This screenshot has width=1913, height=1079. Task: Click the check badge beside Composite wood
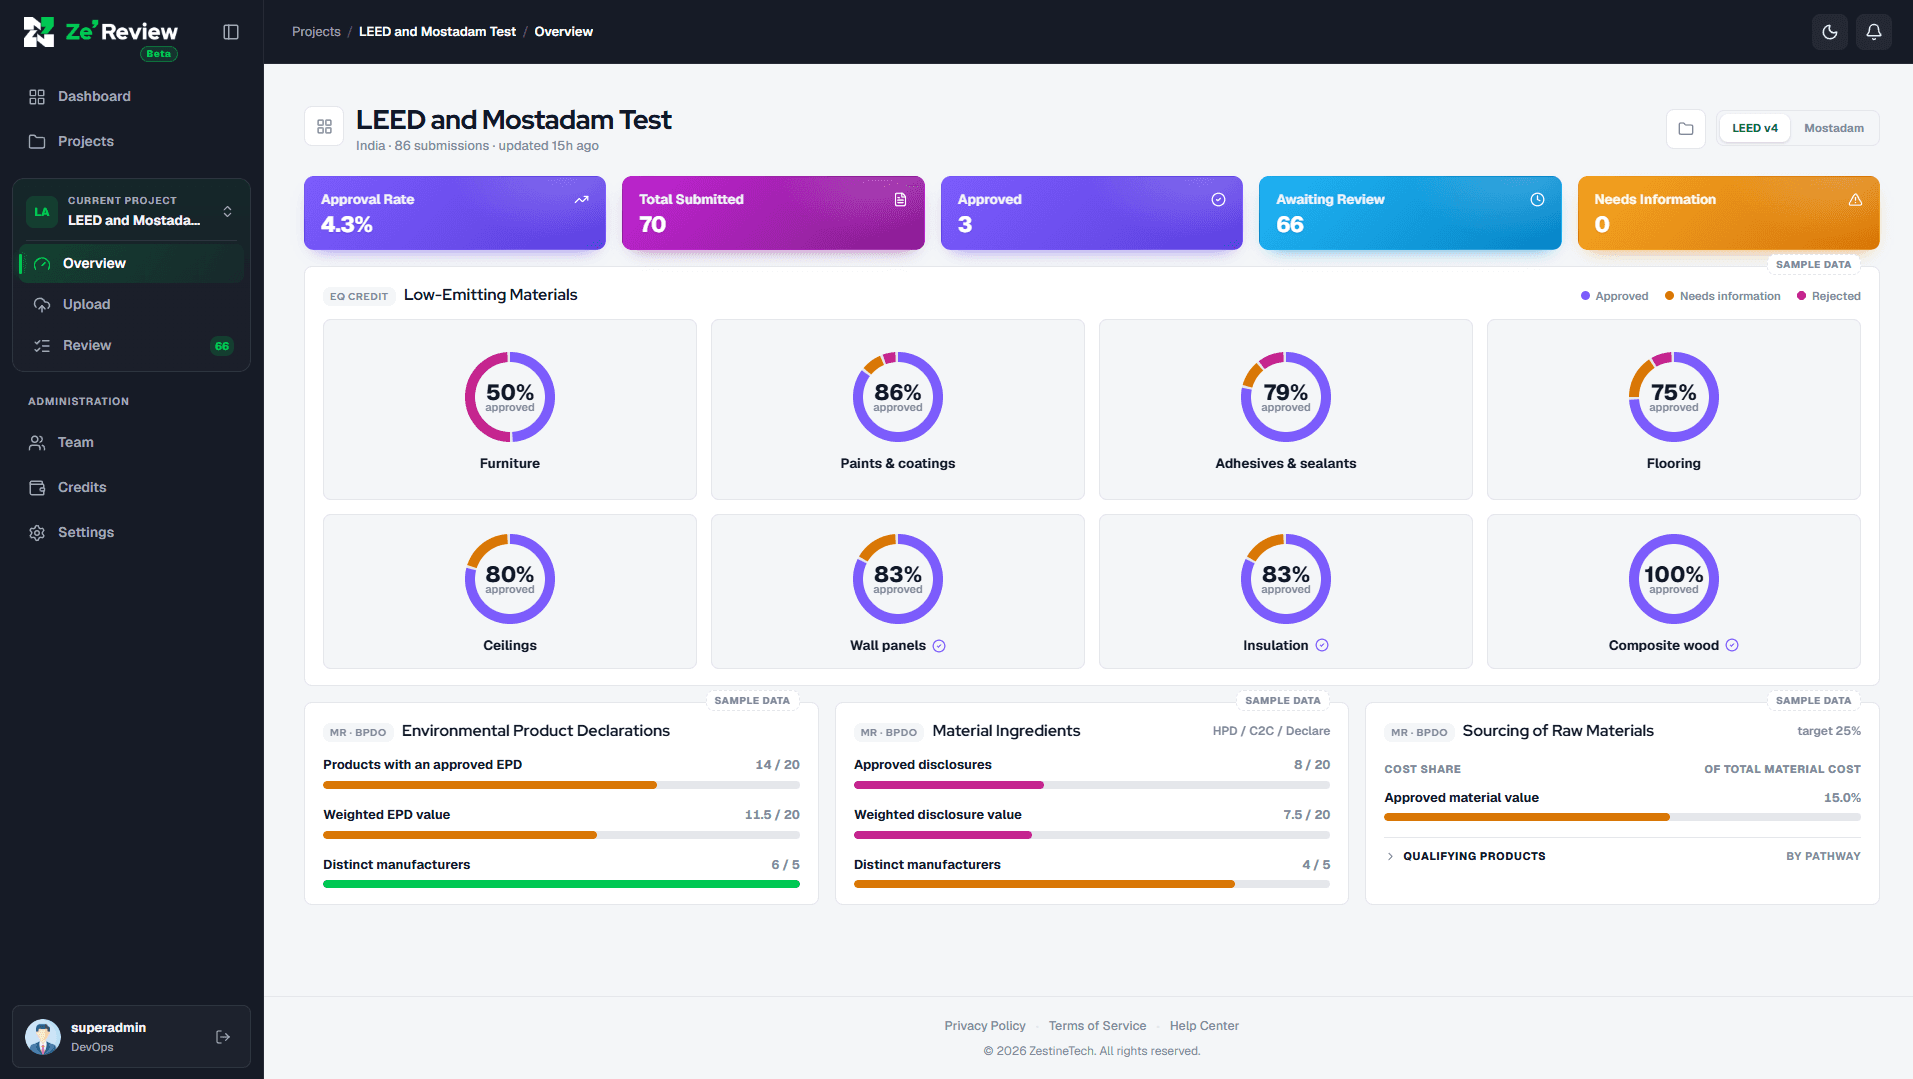pyautogui.click(x=1732, y=645)
